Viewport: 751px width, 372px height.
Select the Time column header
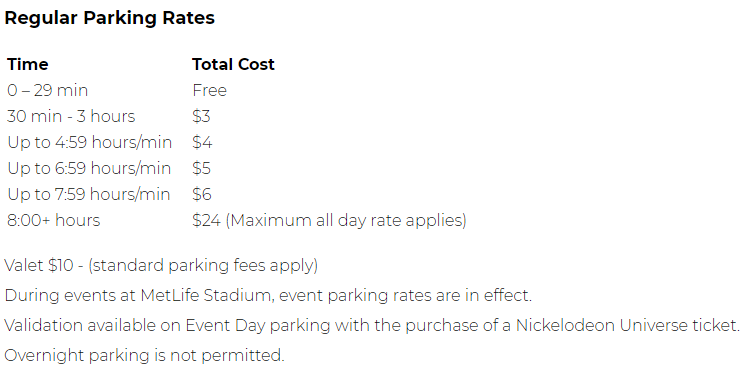(x=28, y=64)
